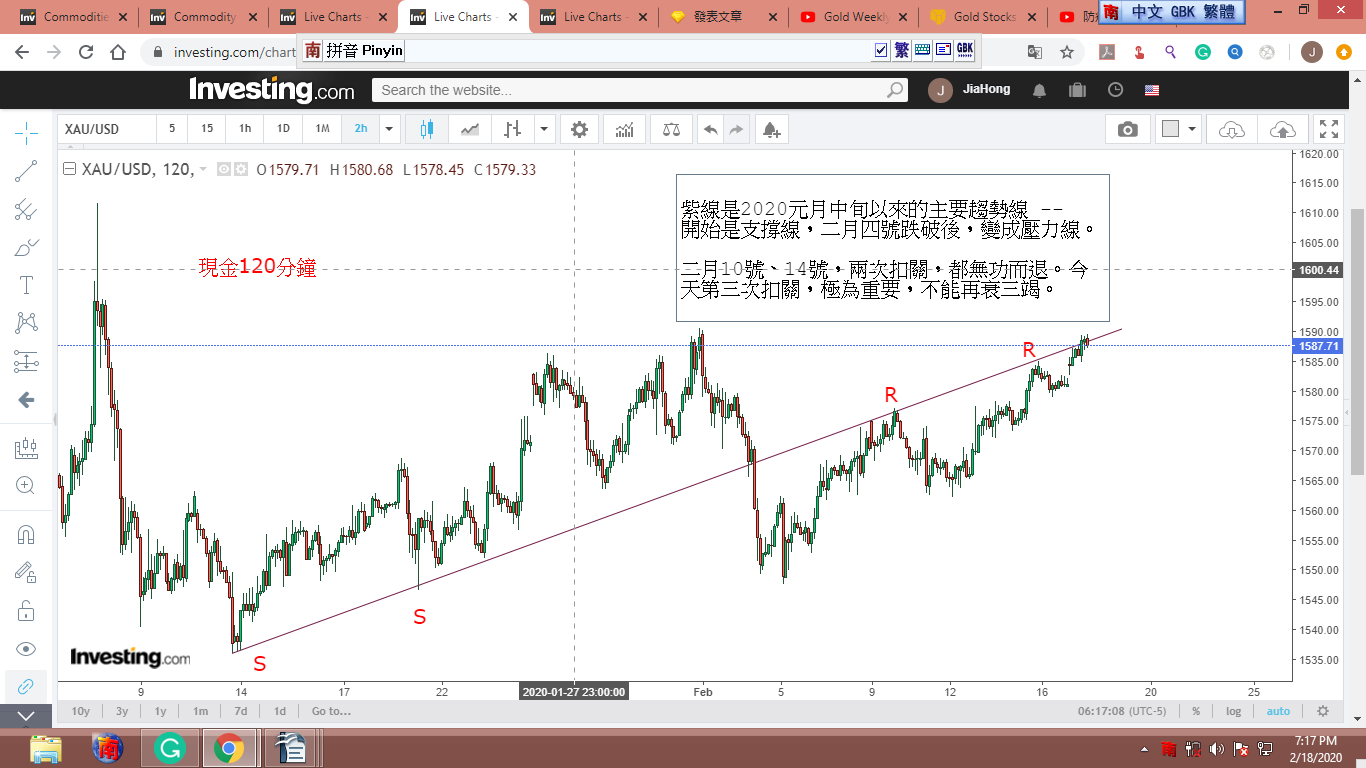Screen dimensions: 1366x768
Task: Hide all drawings with eye icon
Action: 26,649
